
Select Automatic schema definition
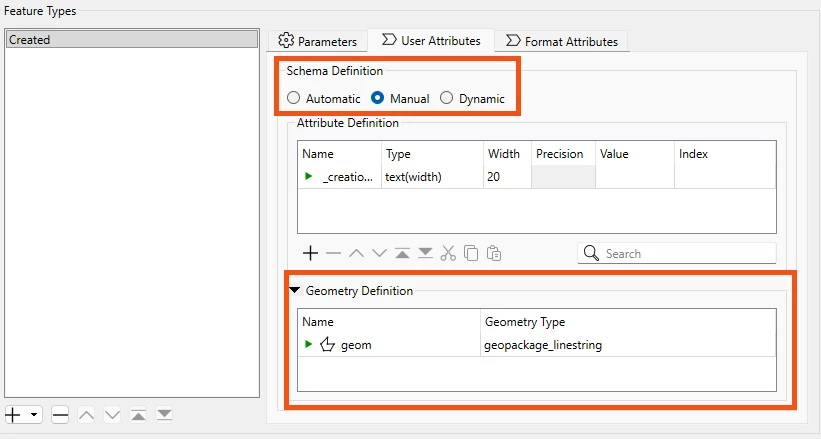tap(324, 98)
